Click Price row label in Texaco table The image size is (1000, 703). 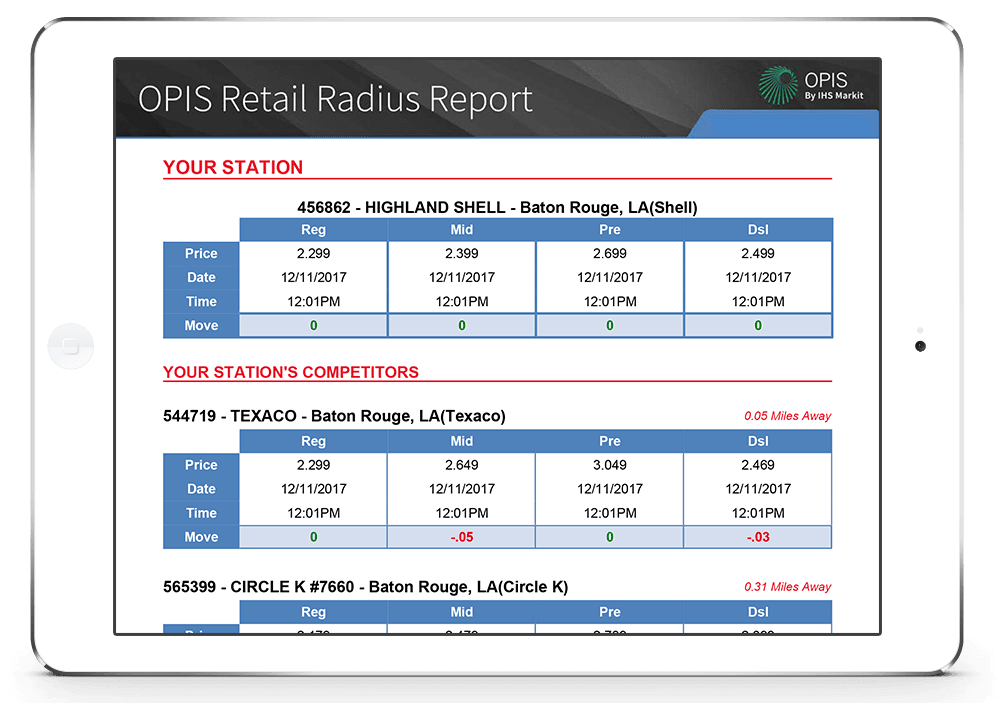[x=201, y=465]
